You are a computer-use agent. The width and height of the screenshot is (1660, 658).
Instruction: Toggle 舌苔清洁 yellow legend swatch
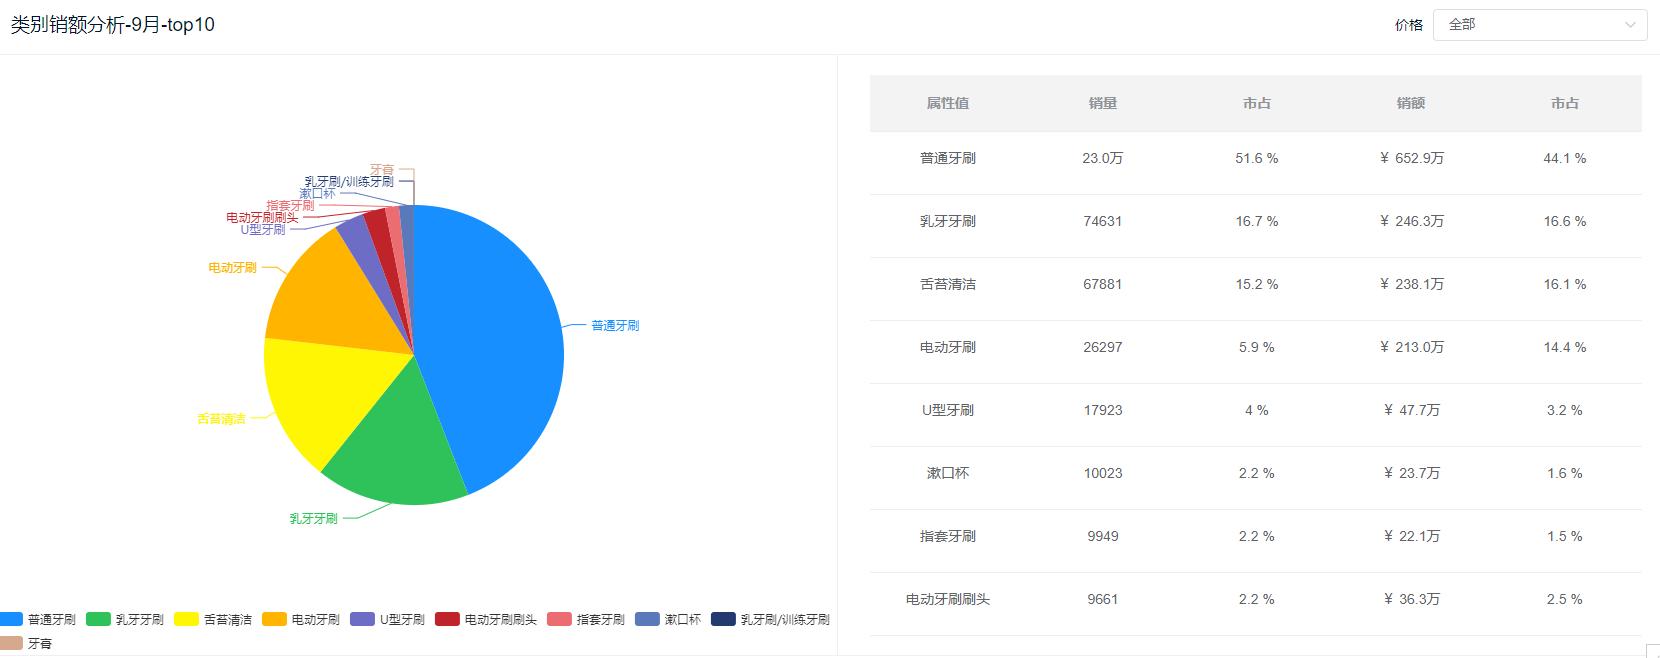[186, 619]
